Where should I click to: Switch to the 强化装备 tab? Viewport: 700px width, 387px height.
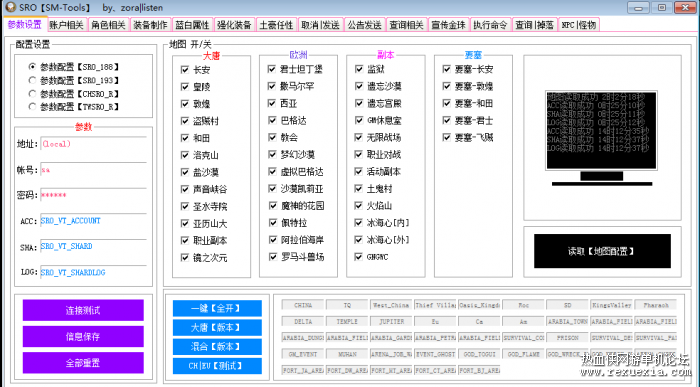point(234,25)
